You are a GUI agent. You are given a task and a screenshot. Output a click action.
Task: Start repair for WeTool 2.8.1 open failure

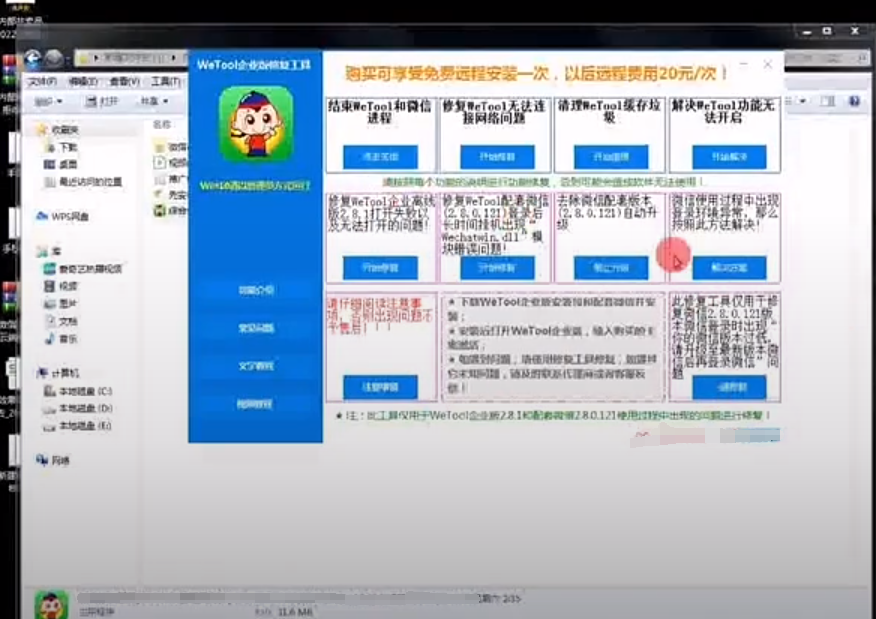(x=380, y=268)
